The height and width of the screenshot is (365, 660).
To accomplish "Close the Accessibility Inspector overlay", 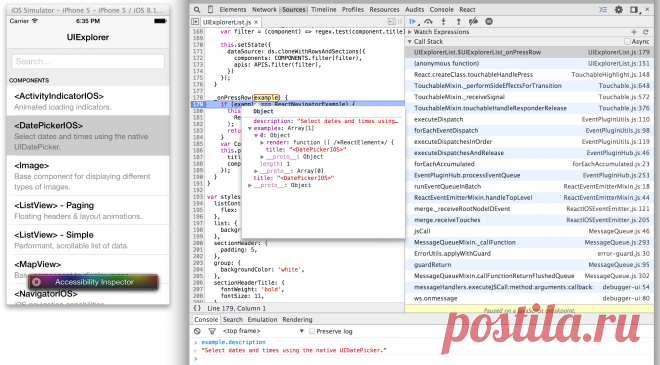I will coord(37,282).
